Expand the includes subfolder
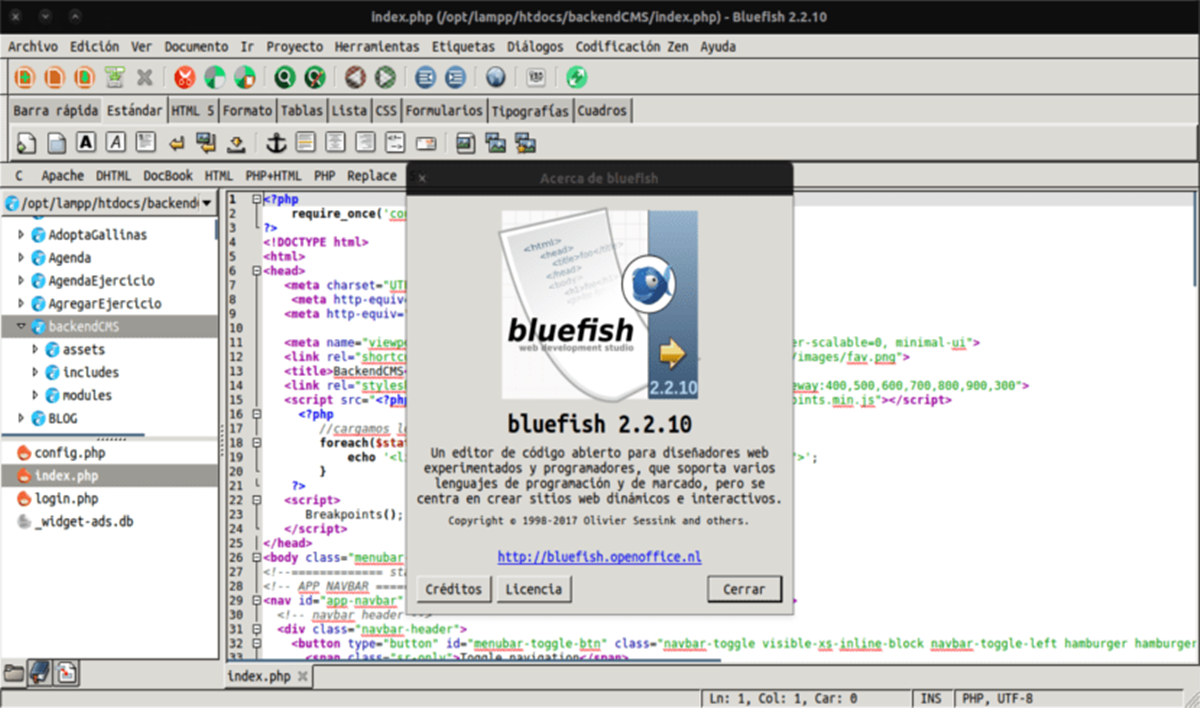Screen dimensions: 1200x708 pos(36,372)
